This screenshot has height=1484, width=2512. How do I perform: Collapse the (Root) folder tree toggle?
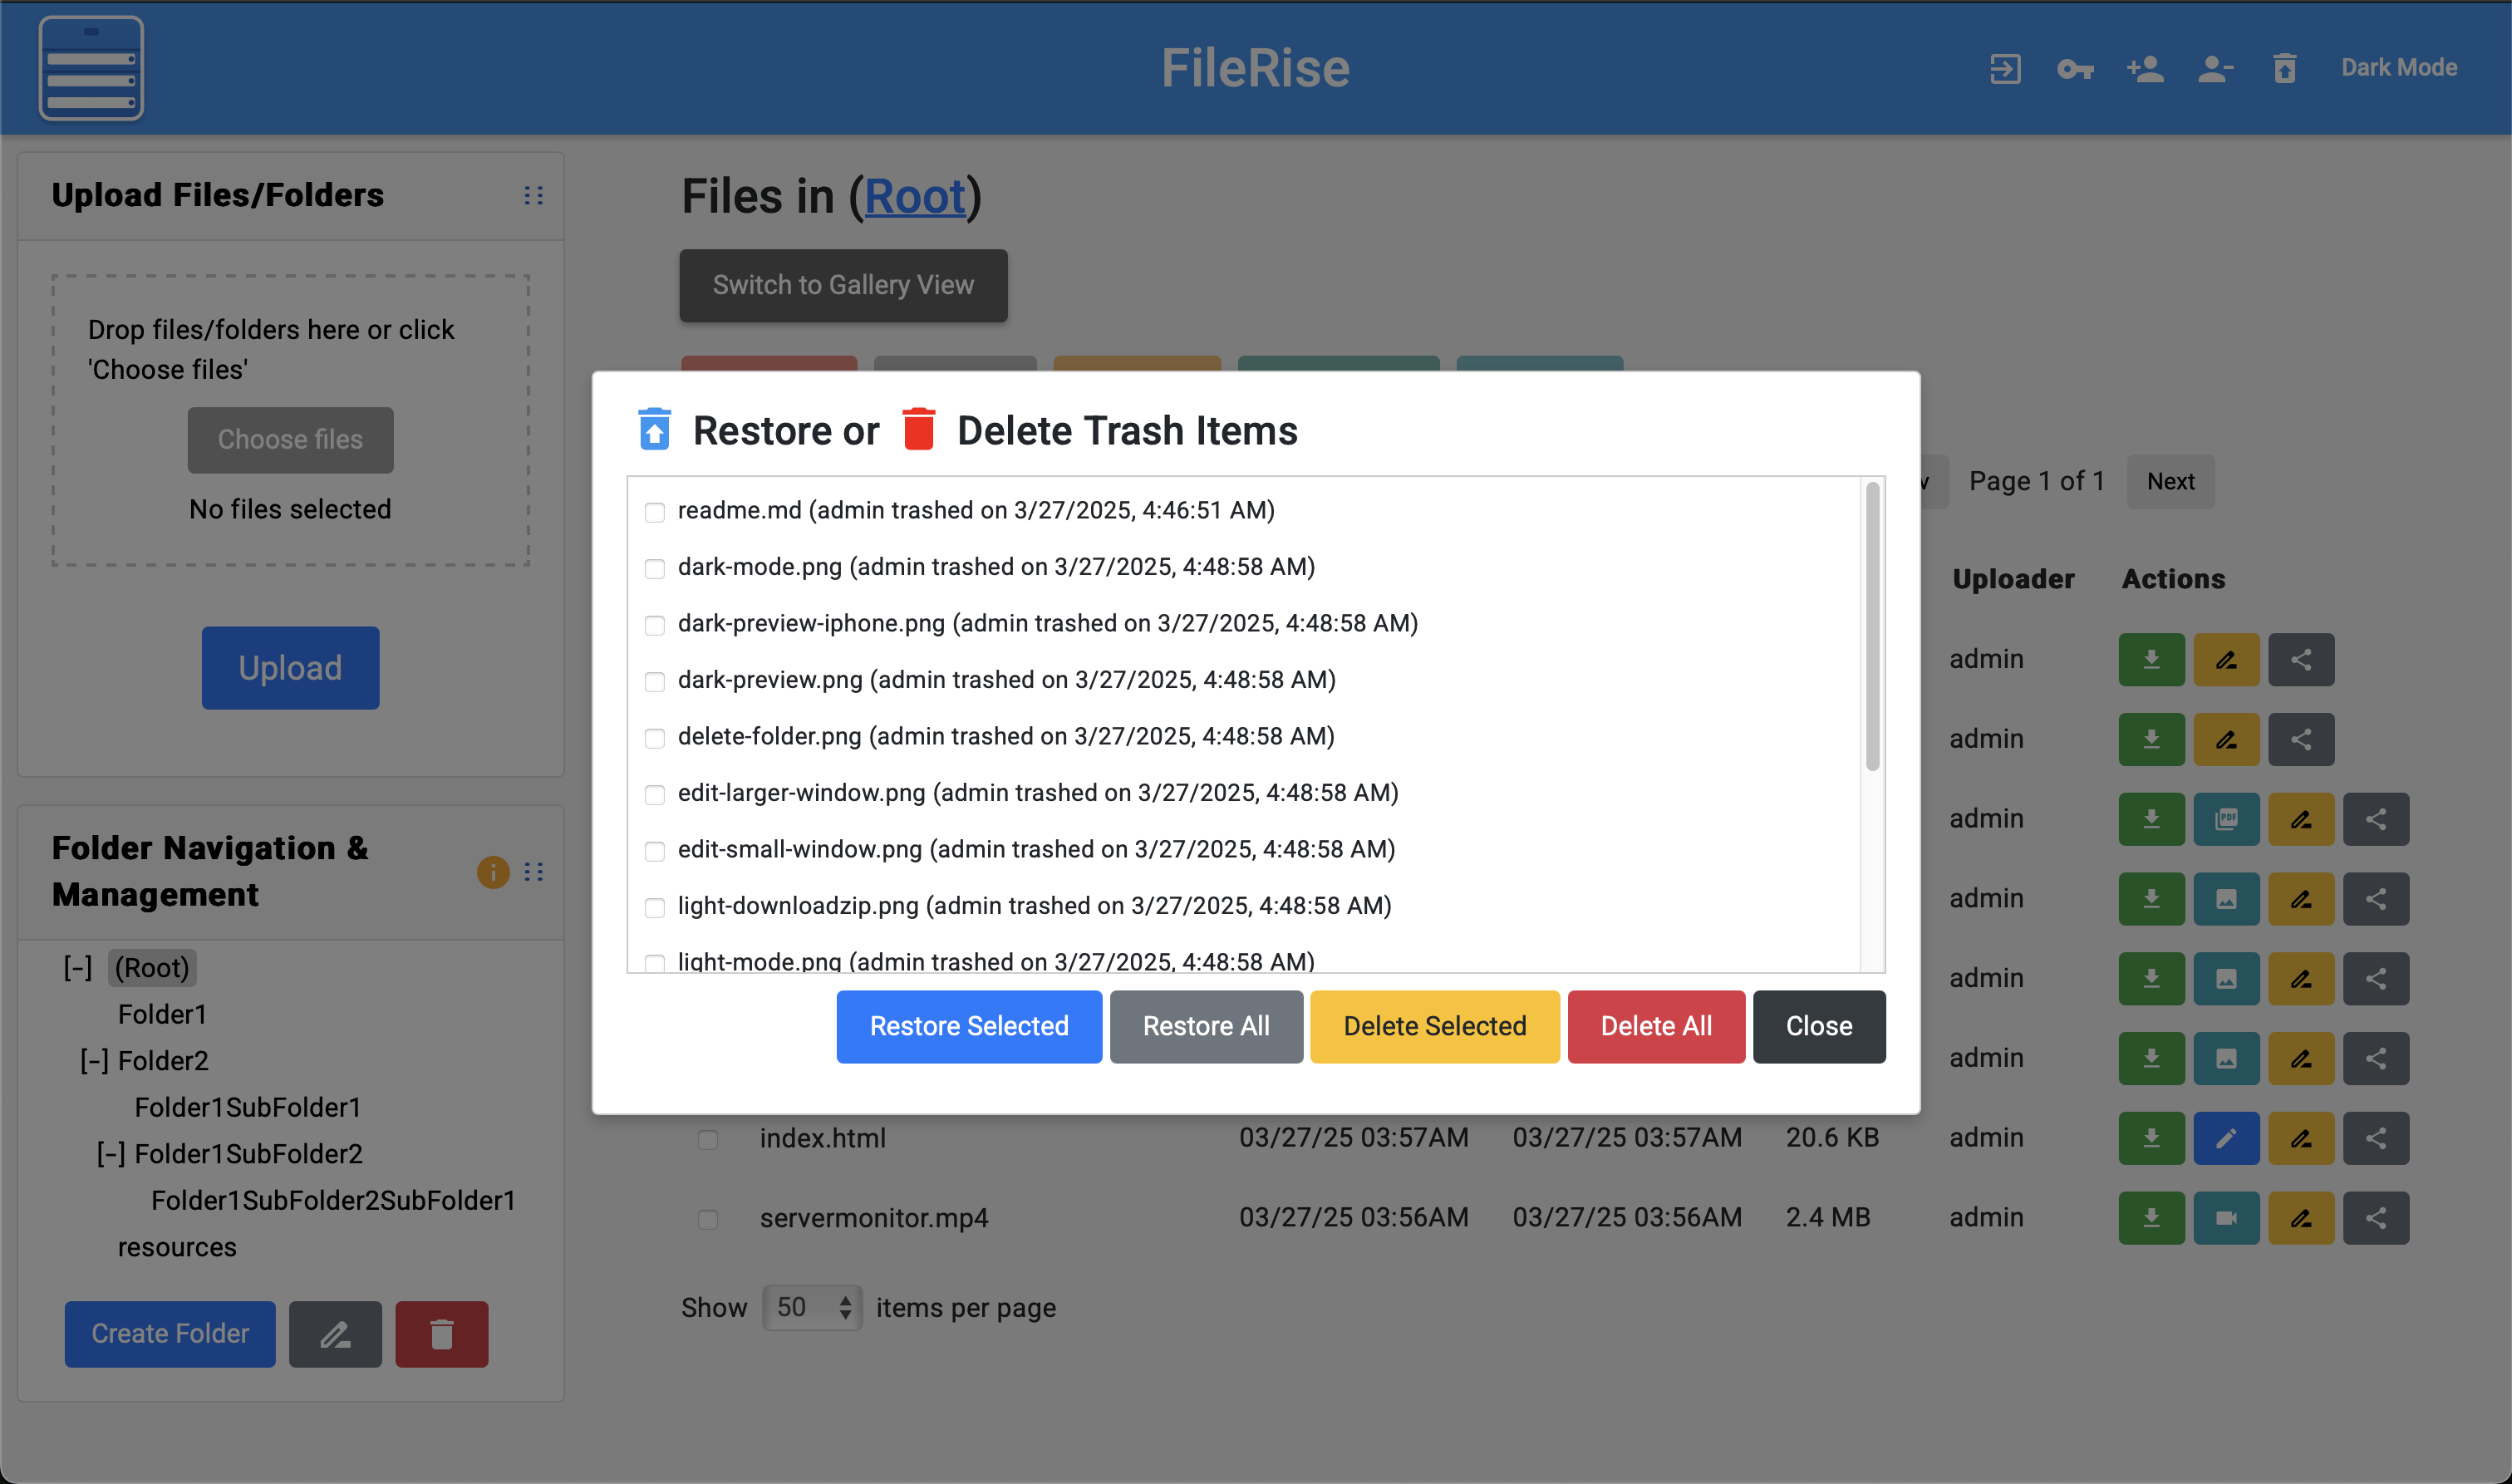(x=78, y=967)
